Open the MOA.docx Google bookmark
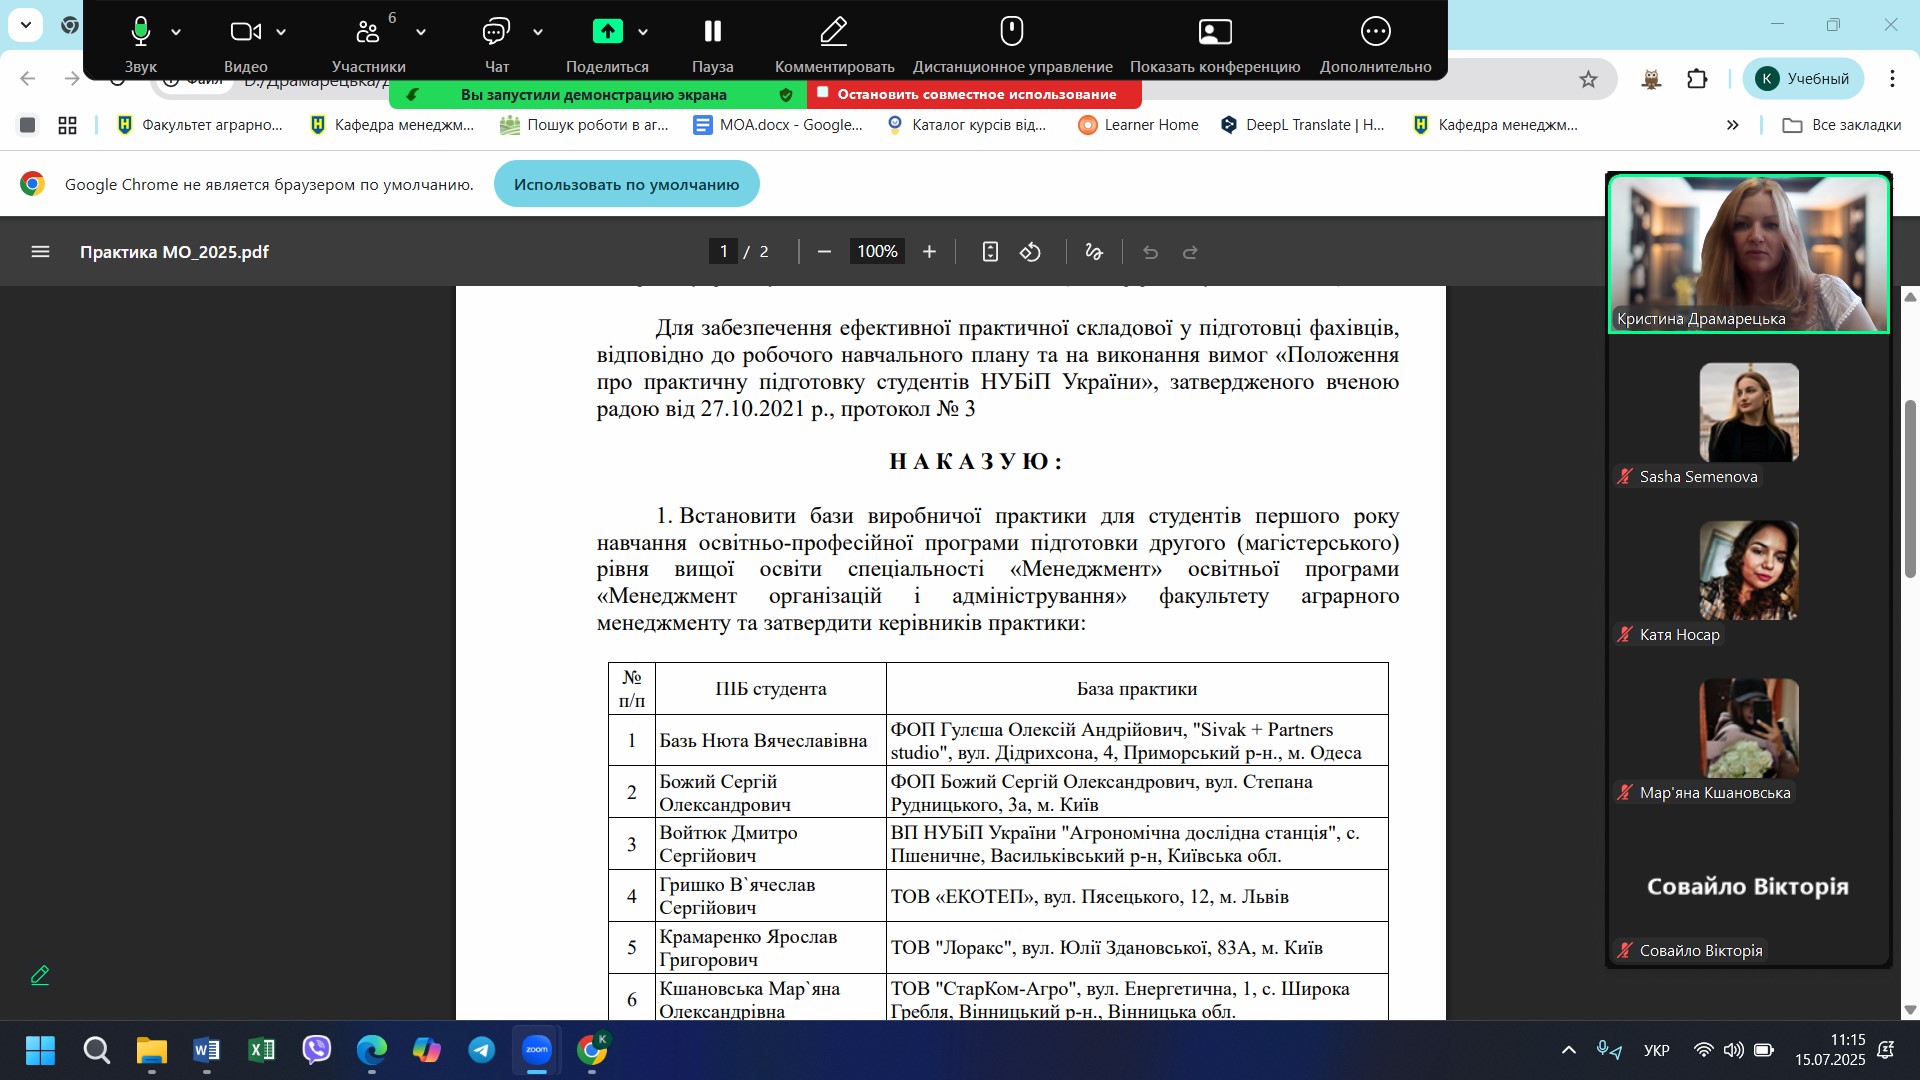This screenshot has width=1920, height=1080. coord(778,125)
